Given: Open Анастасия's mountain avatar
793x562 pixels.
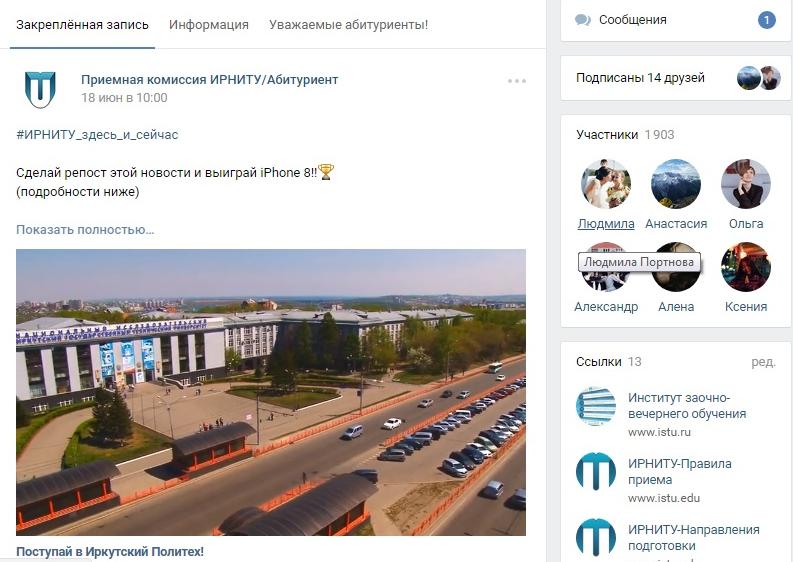Looking at the screenshot, I should click(x=676, y=184).
